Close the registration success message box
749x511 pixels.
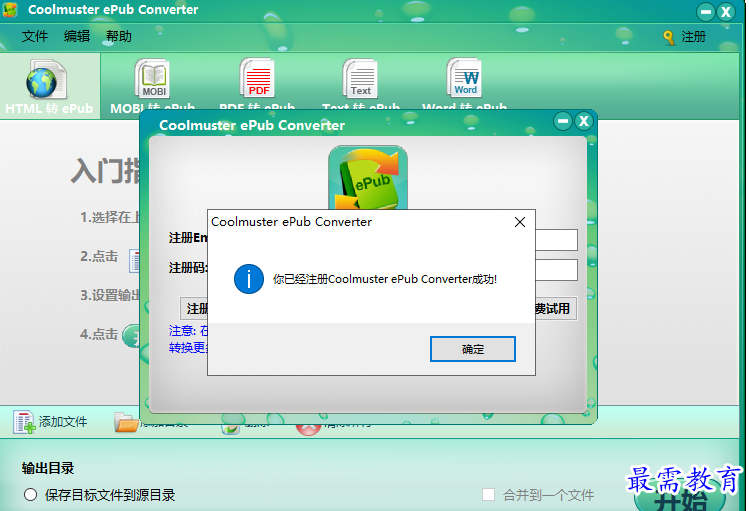[520, 222]
